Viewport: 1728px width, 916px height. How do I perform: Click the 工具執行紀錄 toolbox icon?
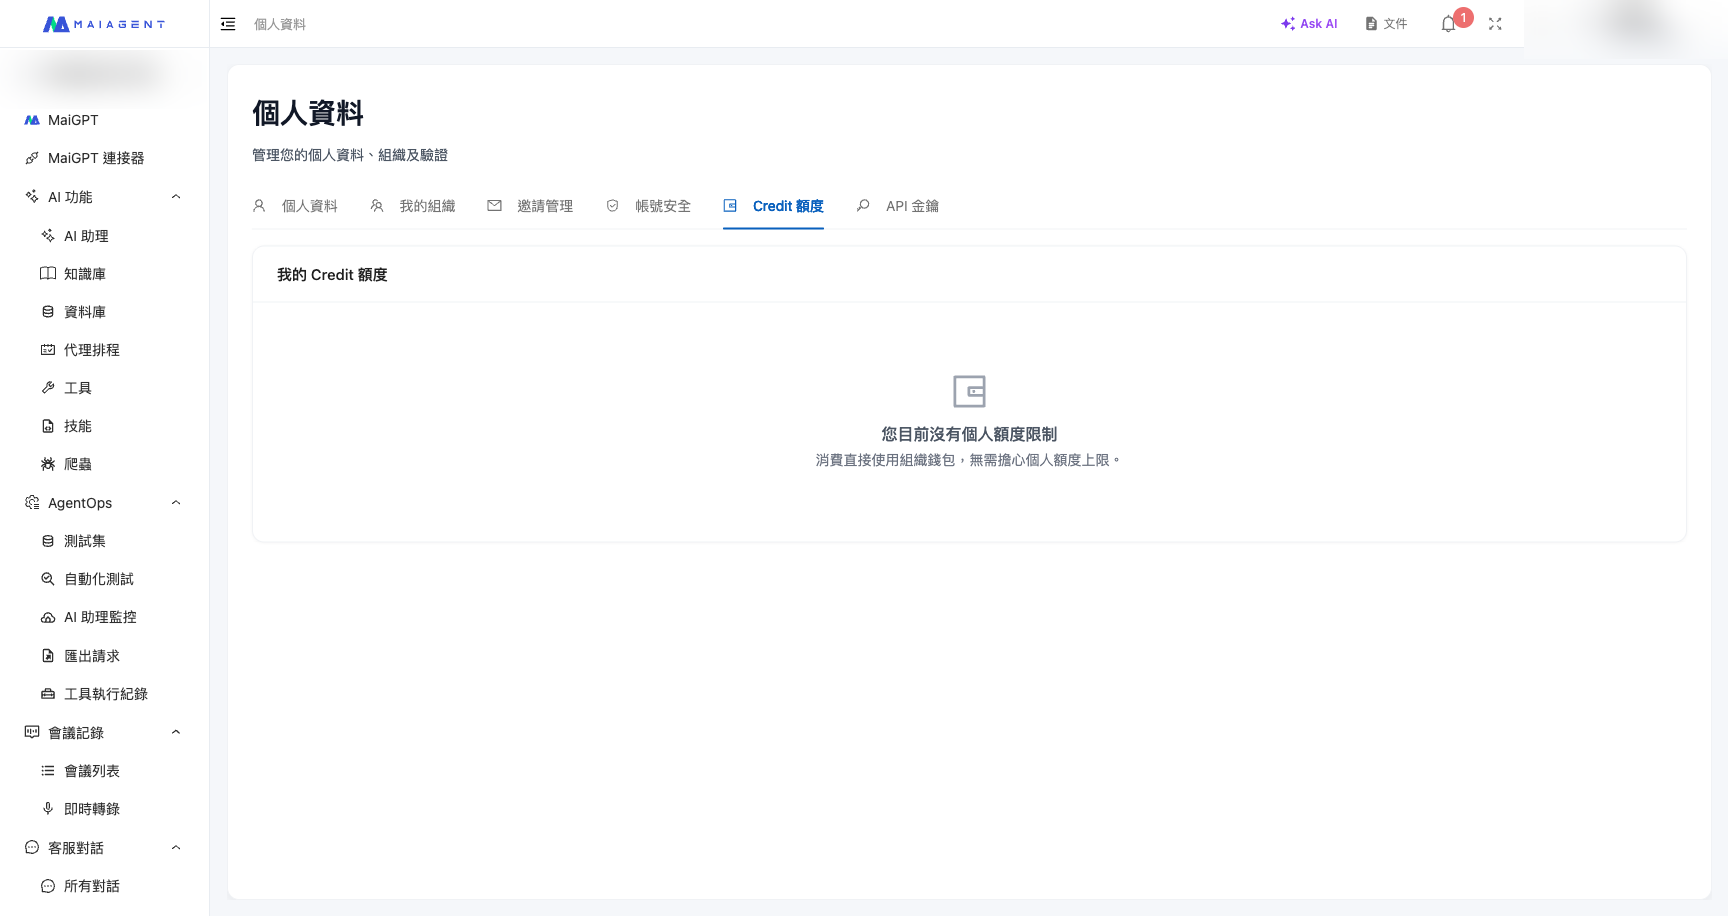pyautogui.click(x=48, y=694)
